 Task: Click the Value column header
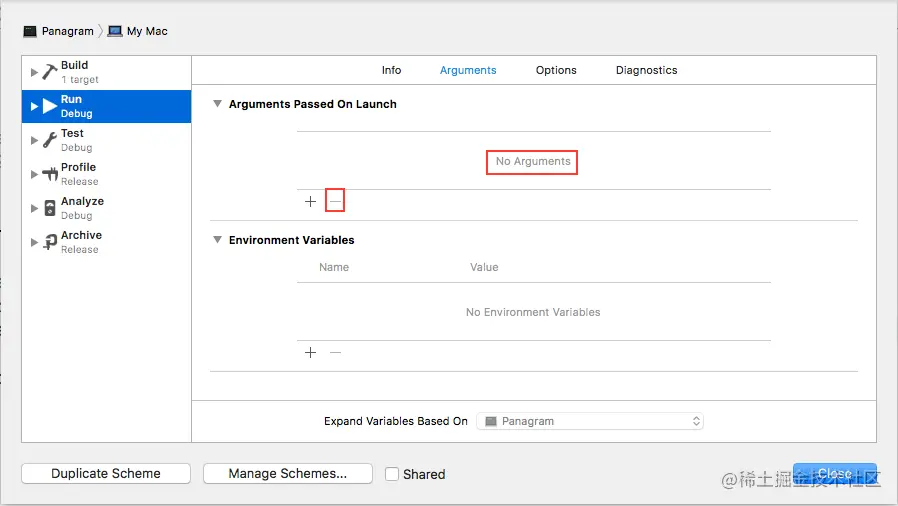[484, 267]
